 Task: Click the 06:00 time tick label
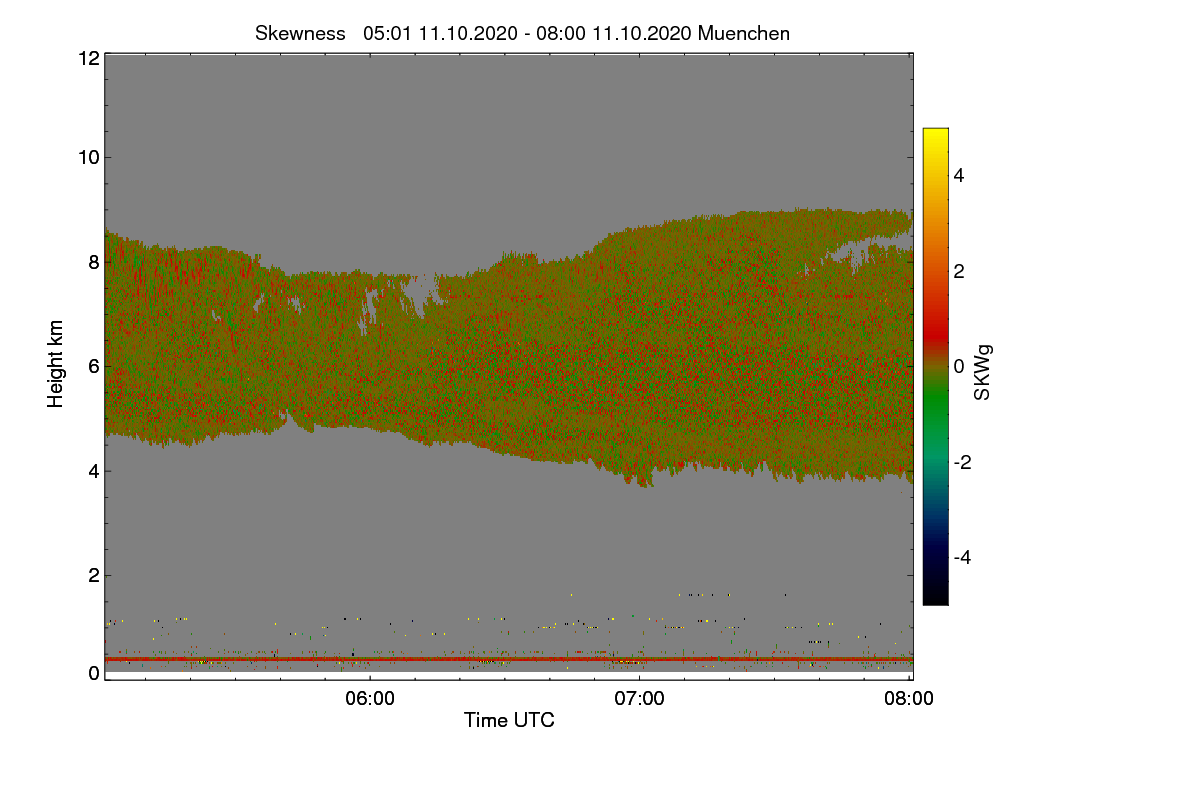pos(370,699)
